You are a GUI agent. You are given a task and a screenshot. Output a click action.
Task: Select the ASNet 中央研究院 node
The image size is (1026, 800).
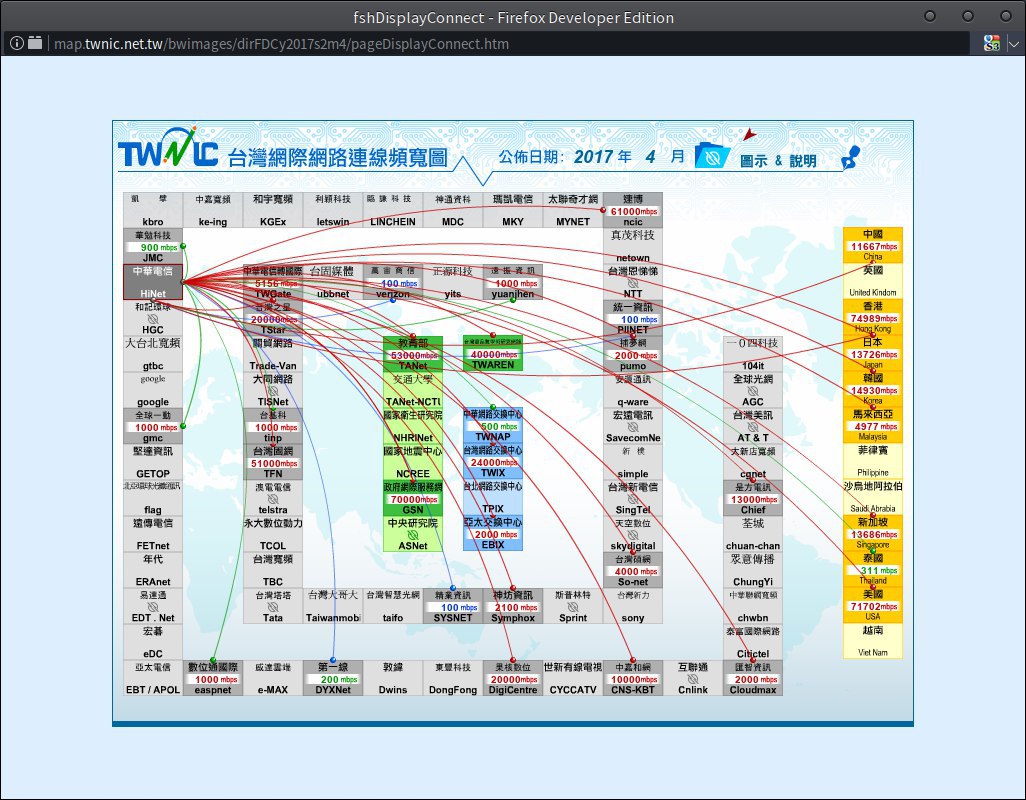[x=413, y=534]
